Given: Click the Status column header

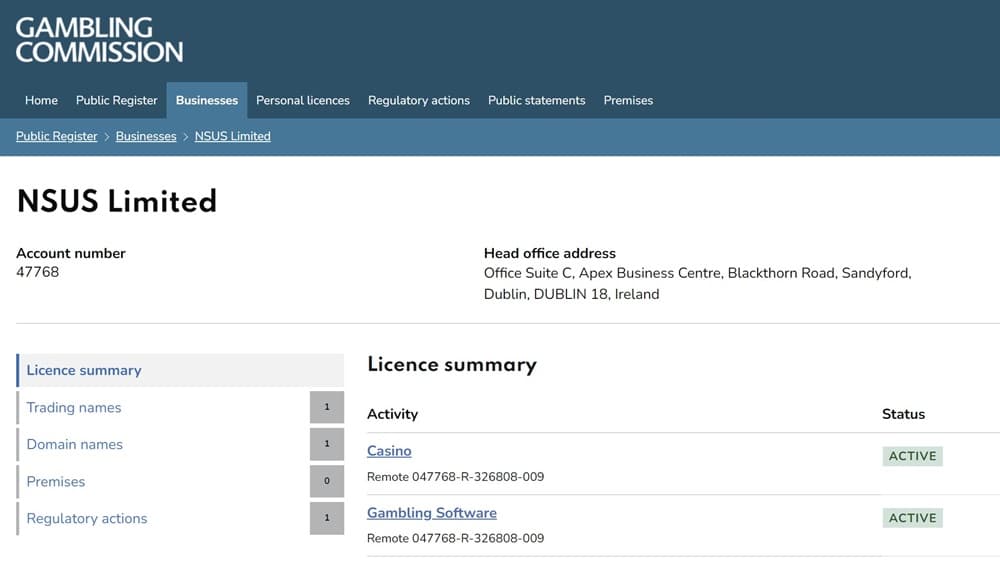Looking at the screenshot, I should (x=903, y=414).
